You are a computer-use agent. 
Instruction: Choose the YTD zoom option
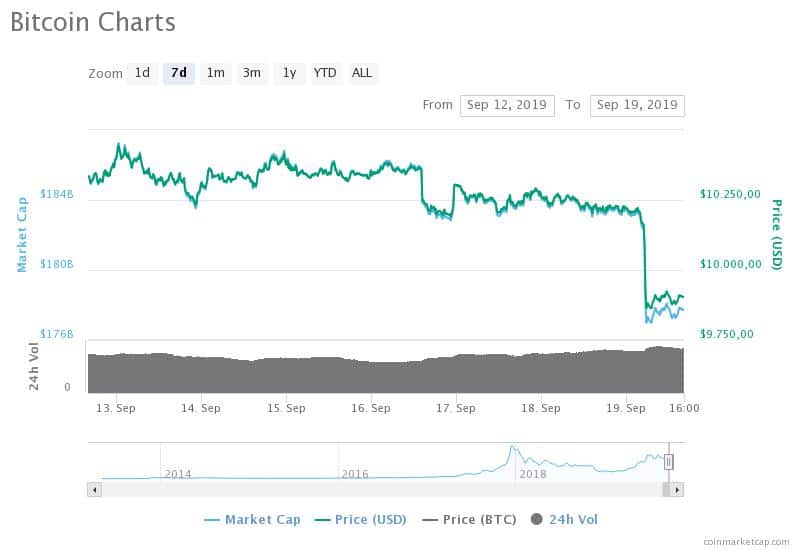click(x=325, y=73)
